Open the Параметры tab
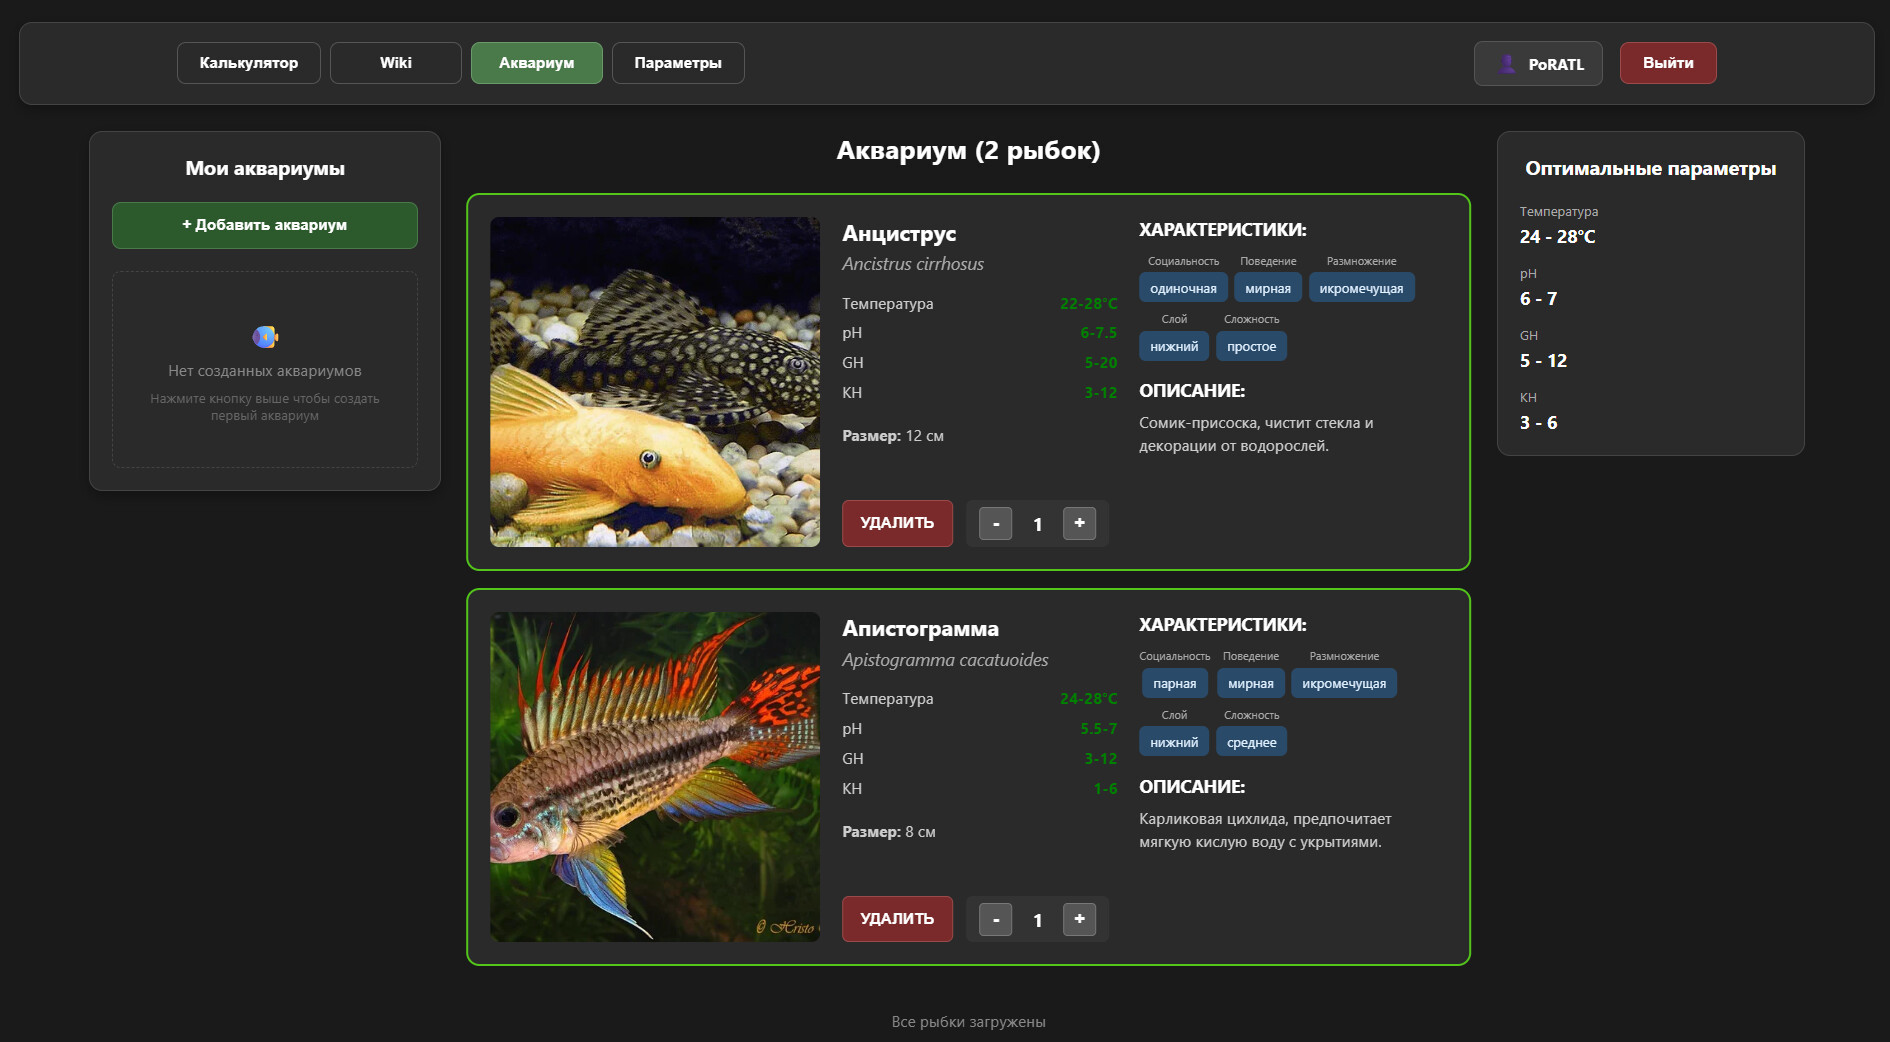 (678, 63)
